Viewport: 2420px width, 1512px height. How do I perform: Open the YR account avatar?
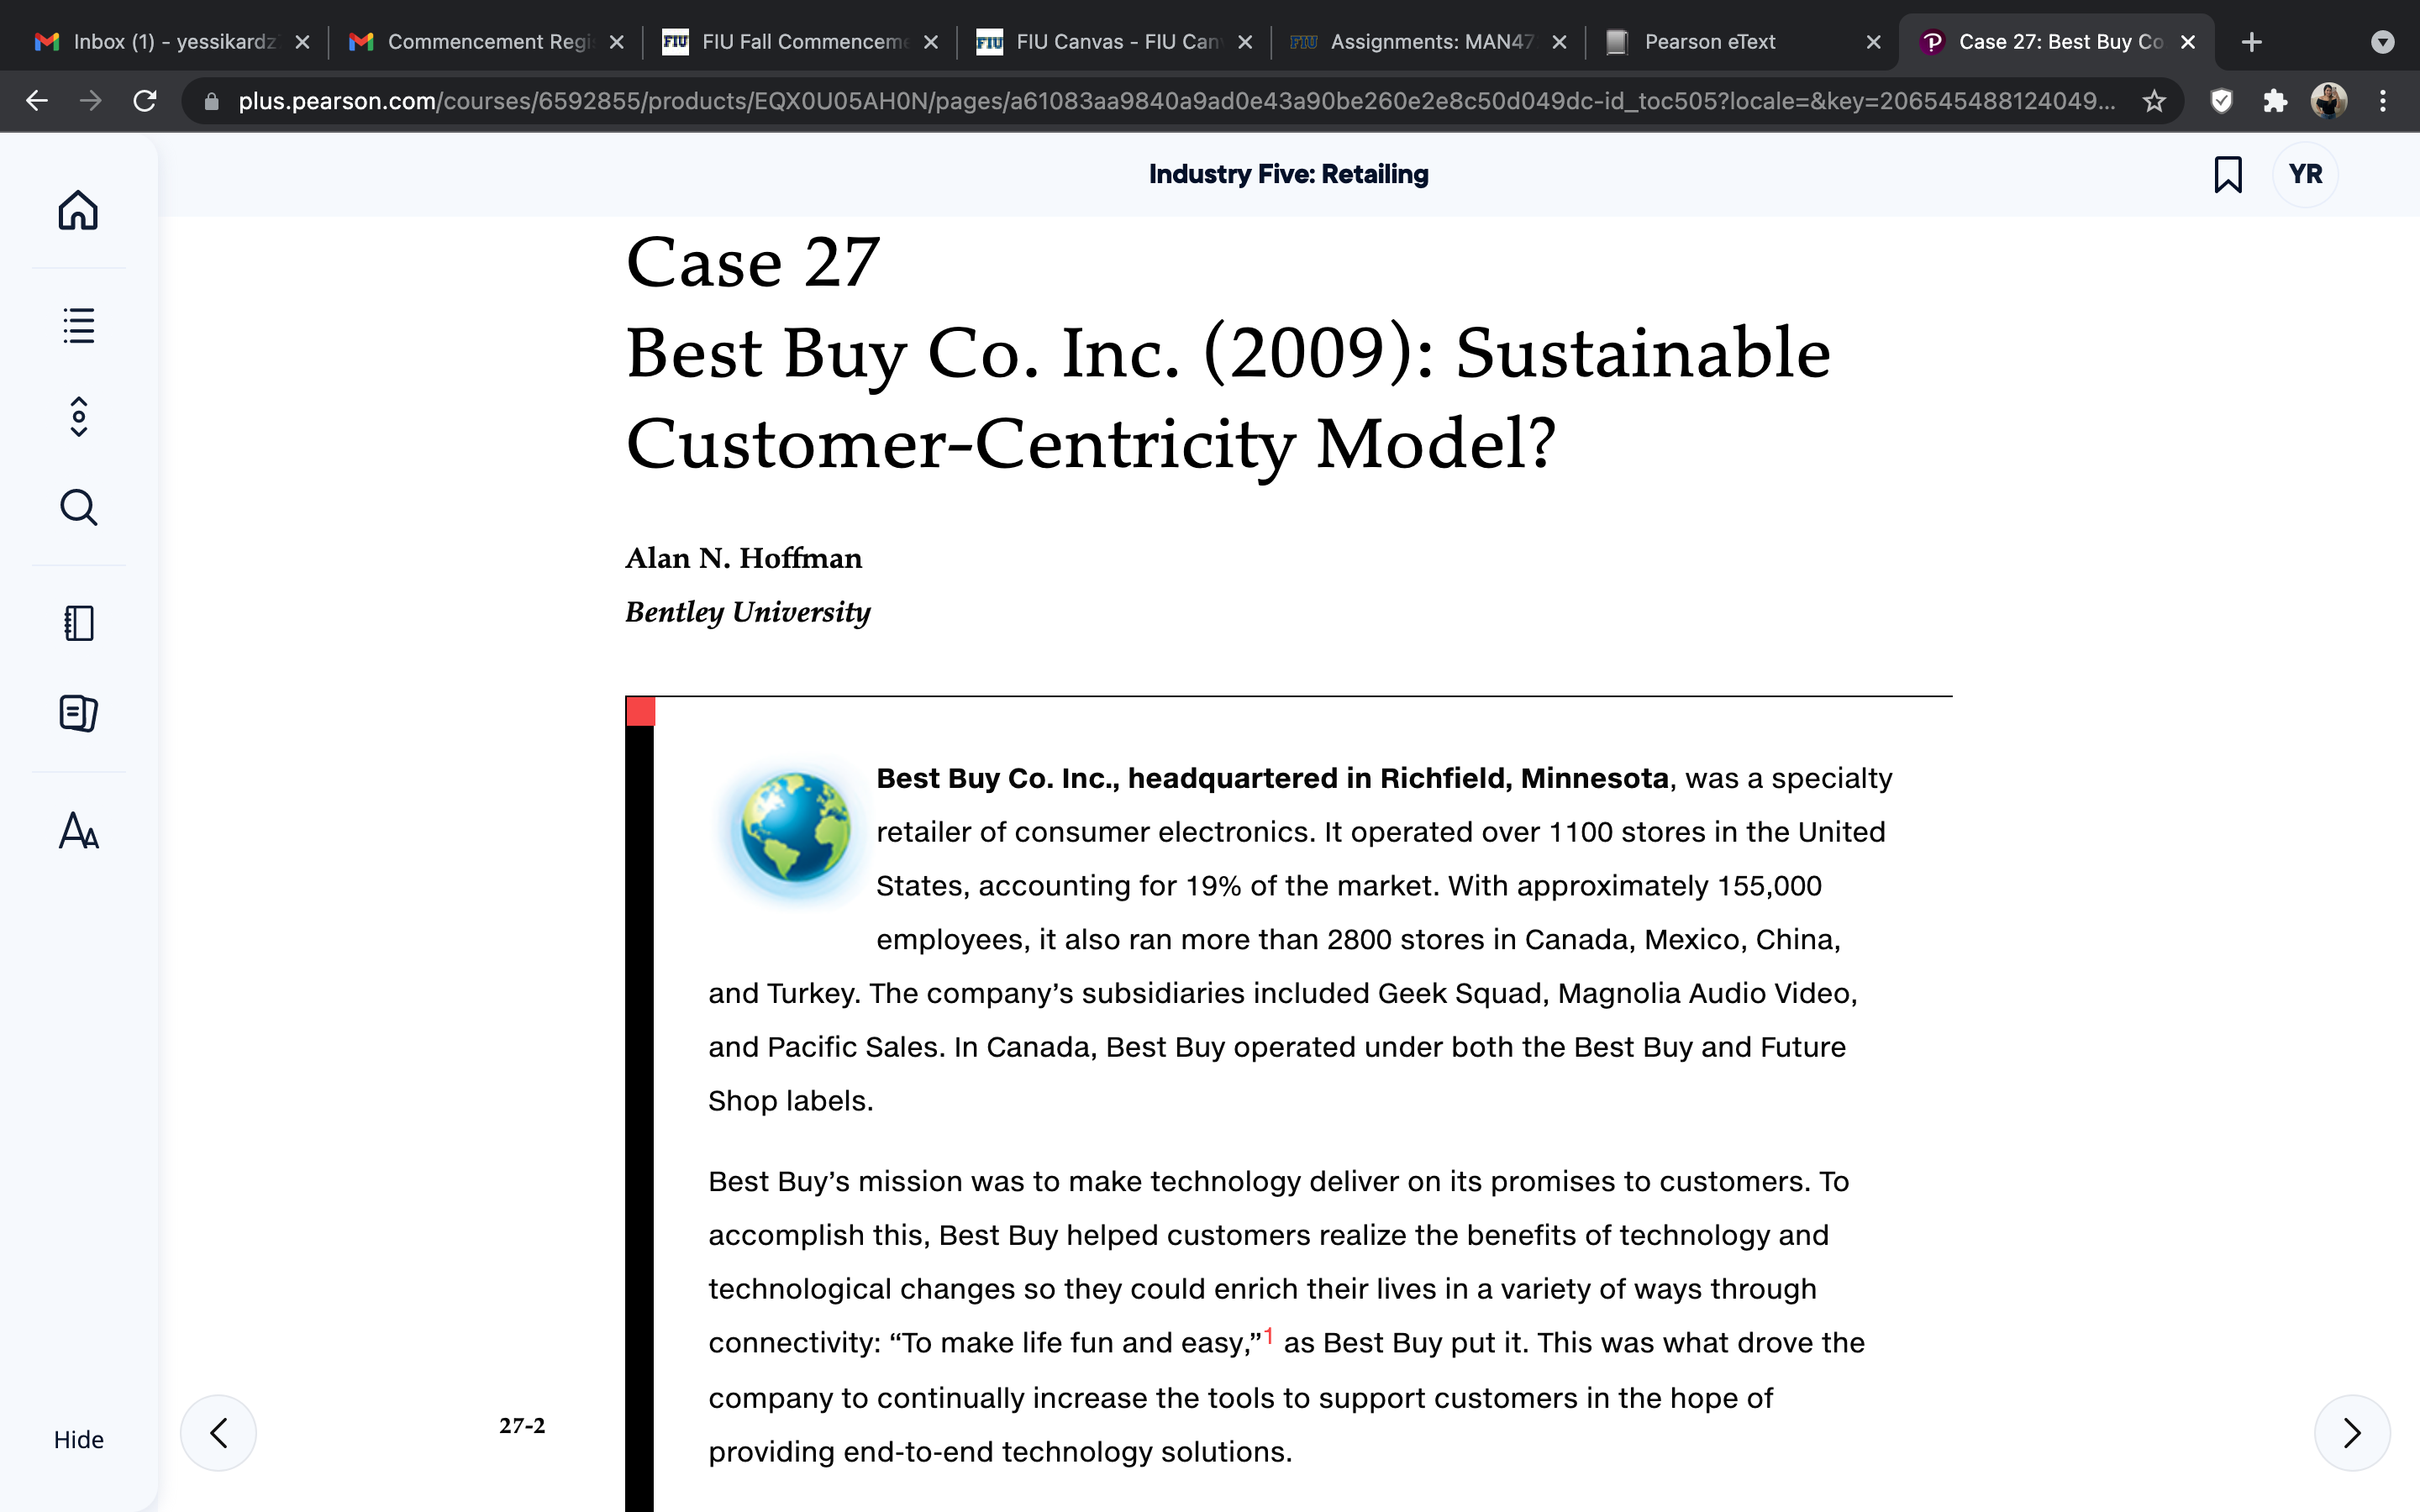pyautogui.click(x=2305, y=174)
